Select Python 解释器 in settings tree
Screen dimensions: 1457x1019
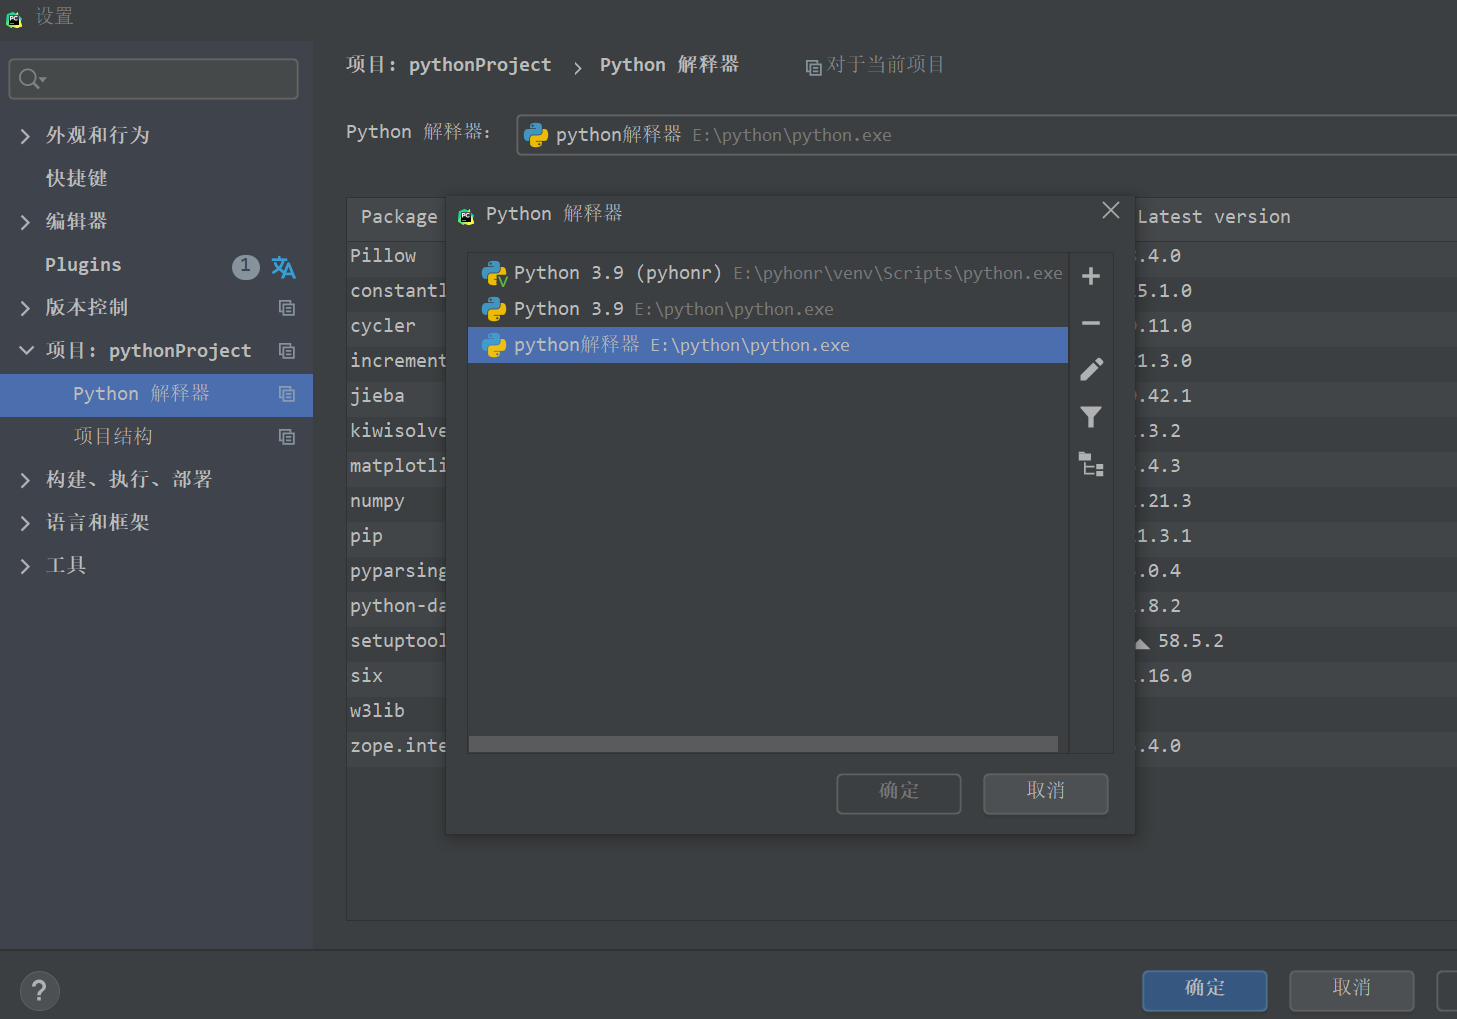(x=156, y=395)
